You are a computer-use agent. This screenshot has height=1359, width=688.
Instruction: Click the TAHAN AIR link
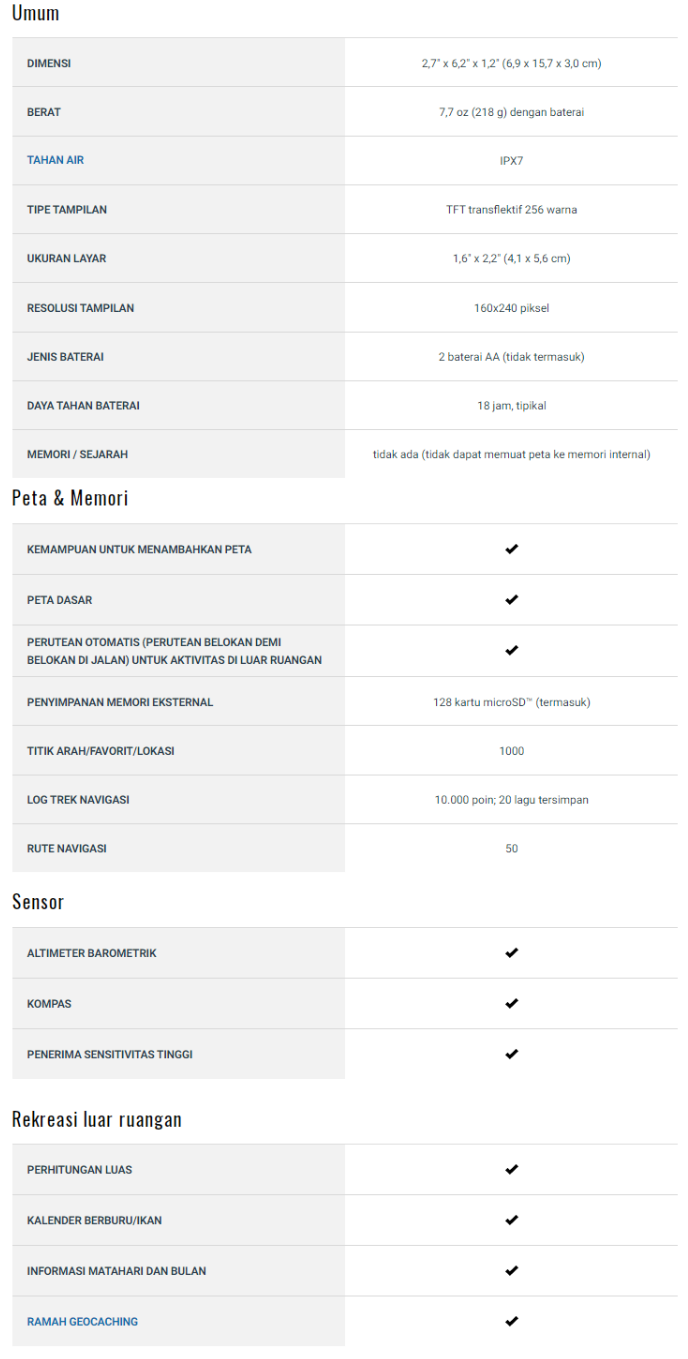coord(55,160)
